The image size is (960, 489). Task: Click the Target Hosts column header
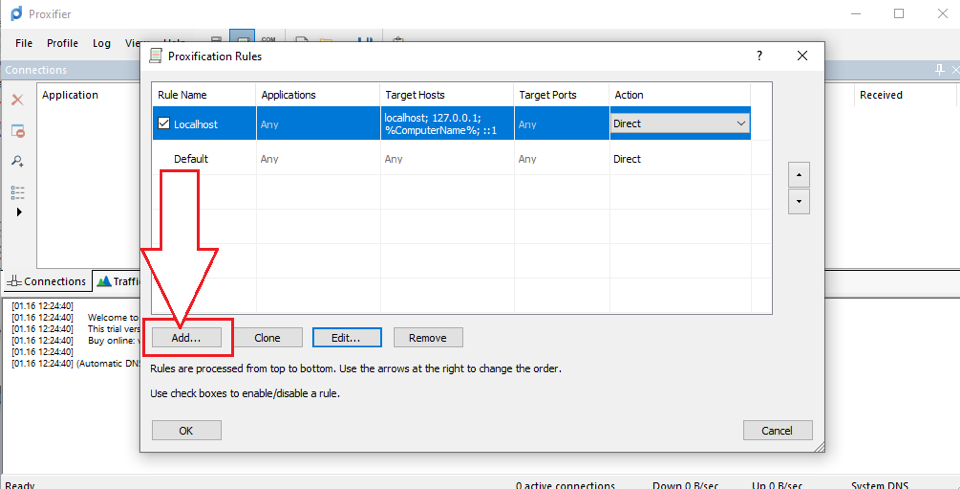point(447,95)
